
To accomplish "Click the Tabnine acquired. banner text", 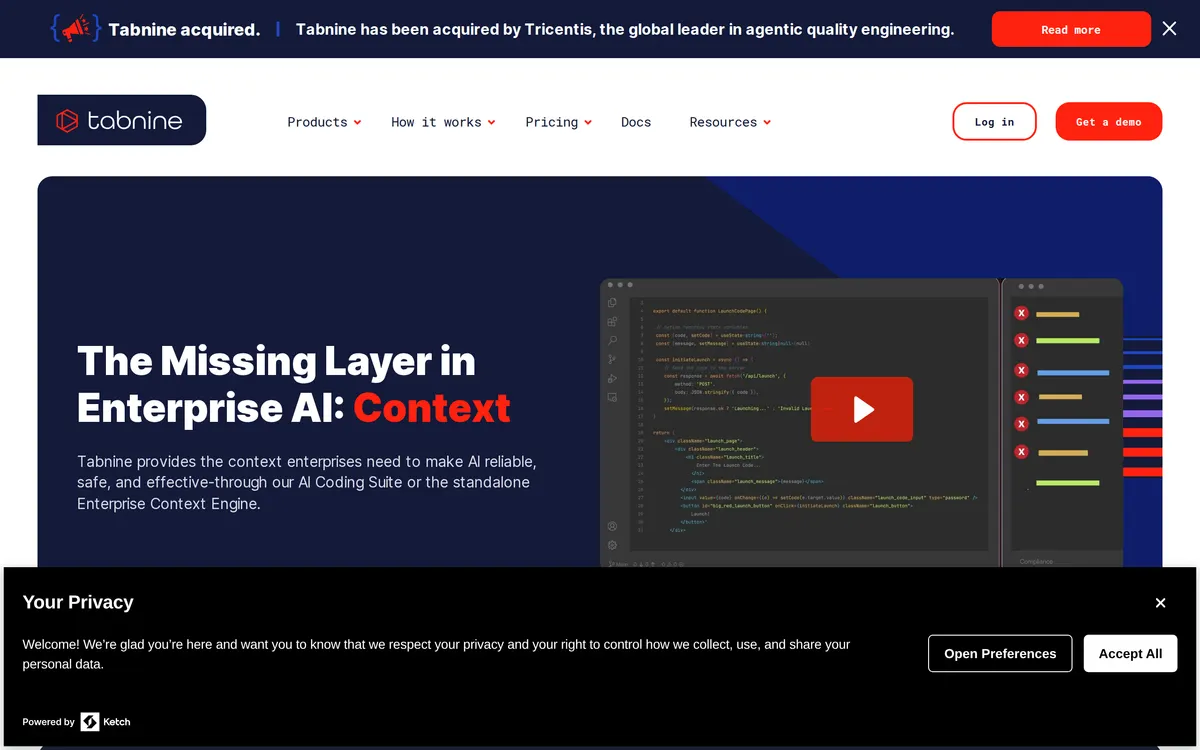I will coord(184,29).
